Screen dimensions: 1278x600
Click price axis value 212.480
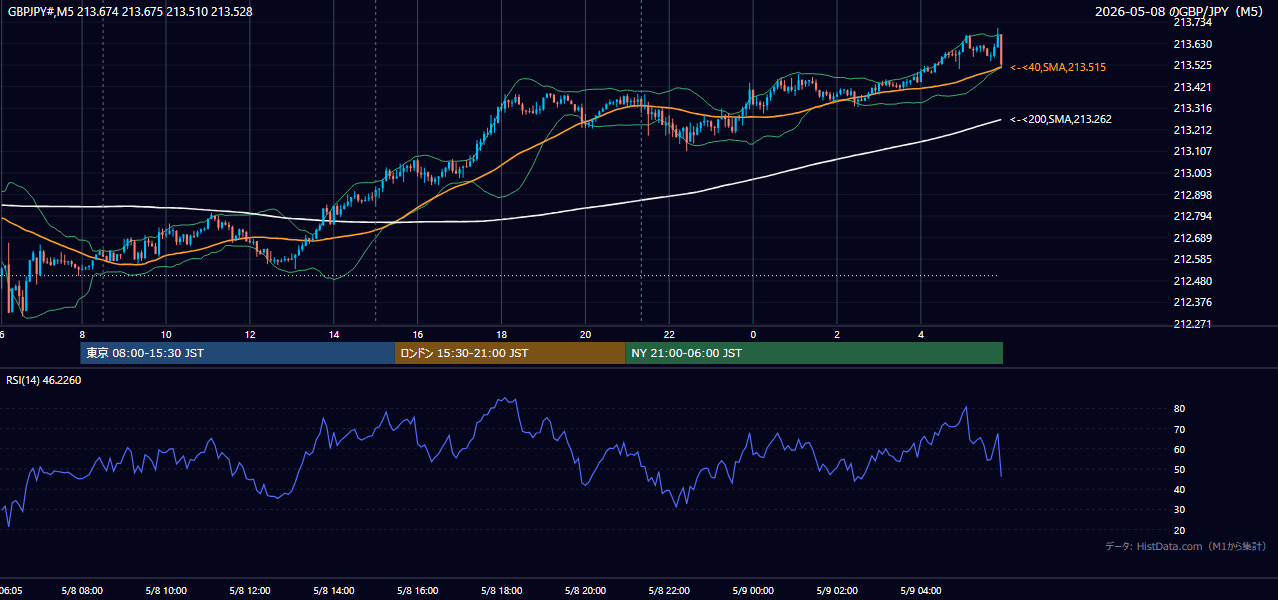click(1192, 281)
